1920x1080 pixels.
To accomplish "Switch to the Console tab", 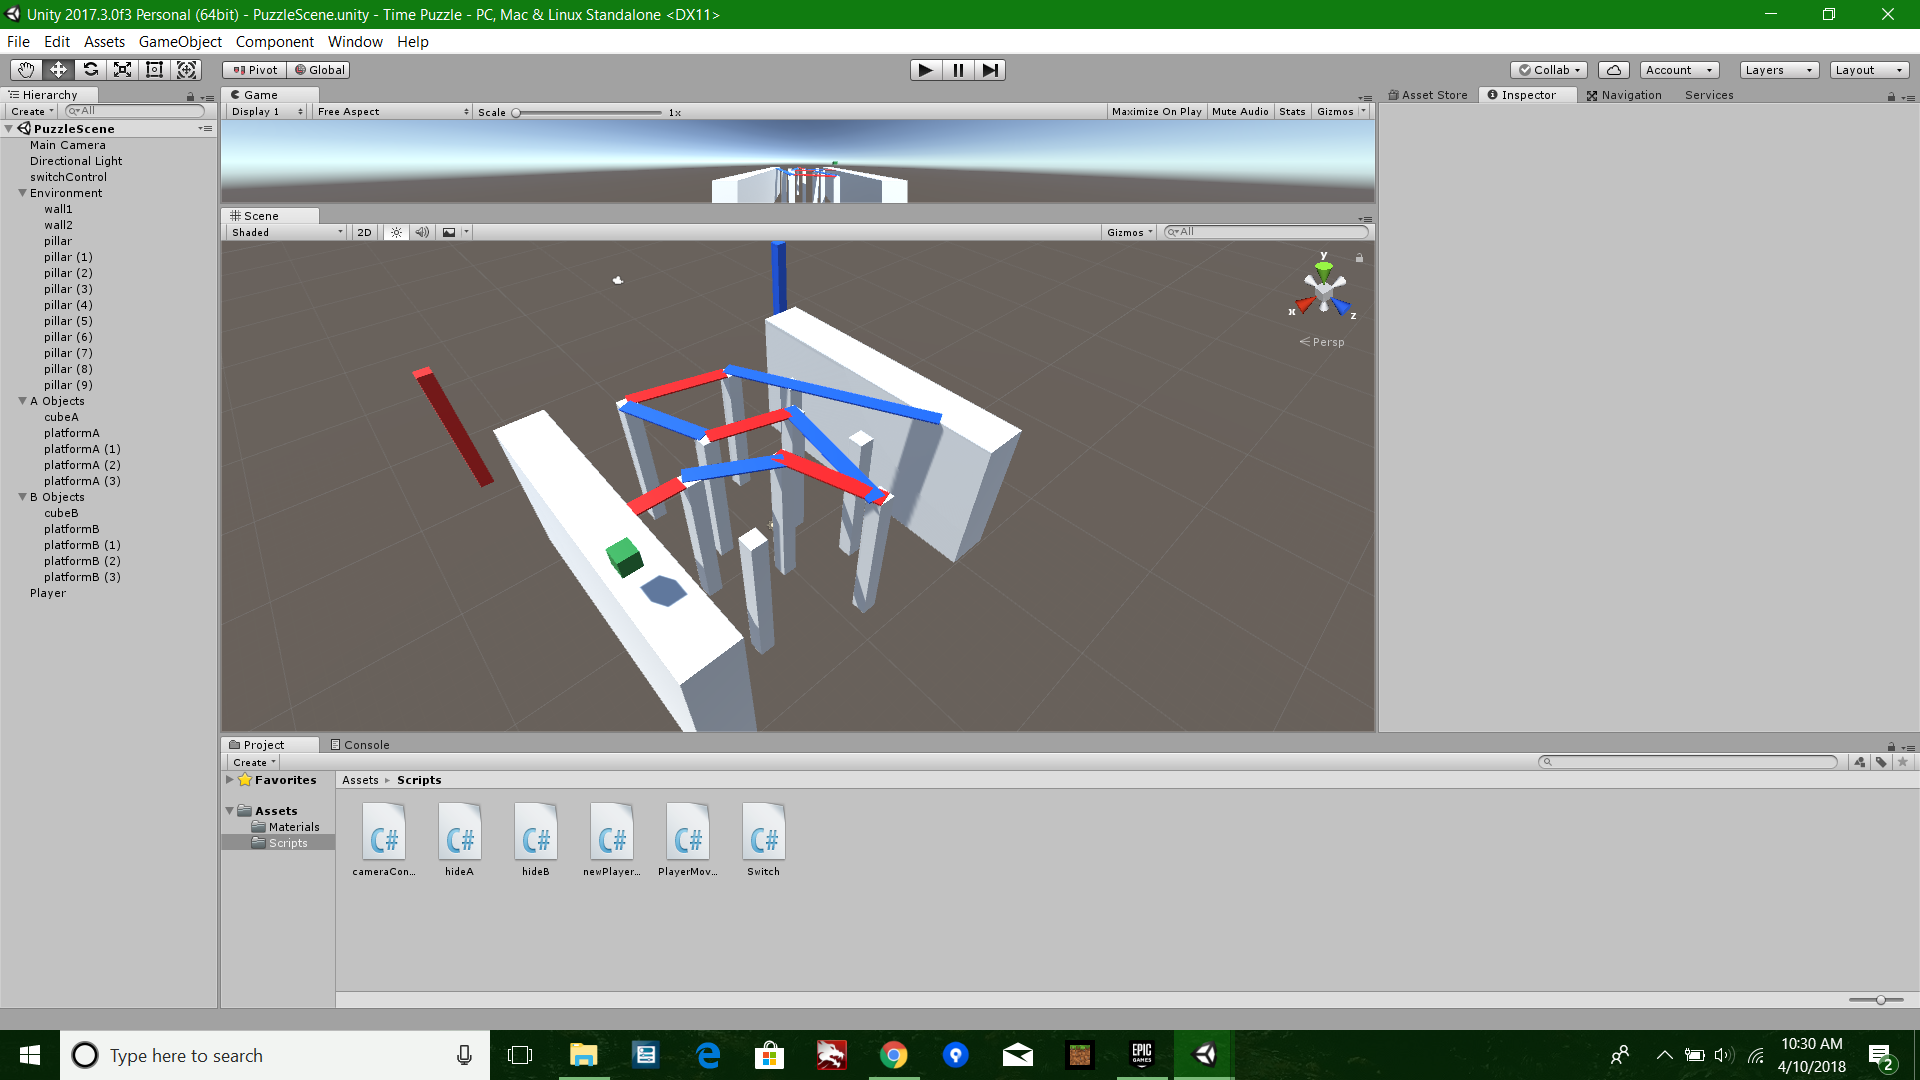I will 360,744.
